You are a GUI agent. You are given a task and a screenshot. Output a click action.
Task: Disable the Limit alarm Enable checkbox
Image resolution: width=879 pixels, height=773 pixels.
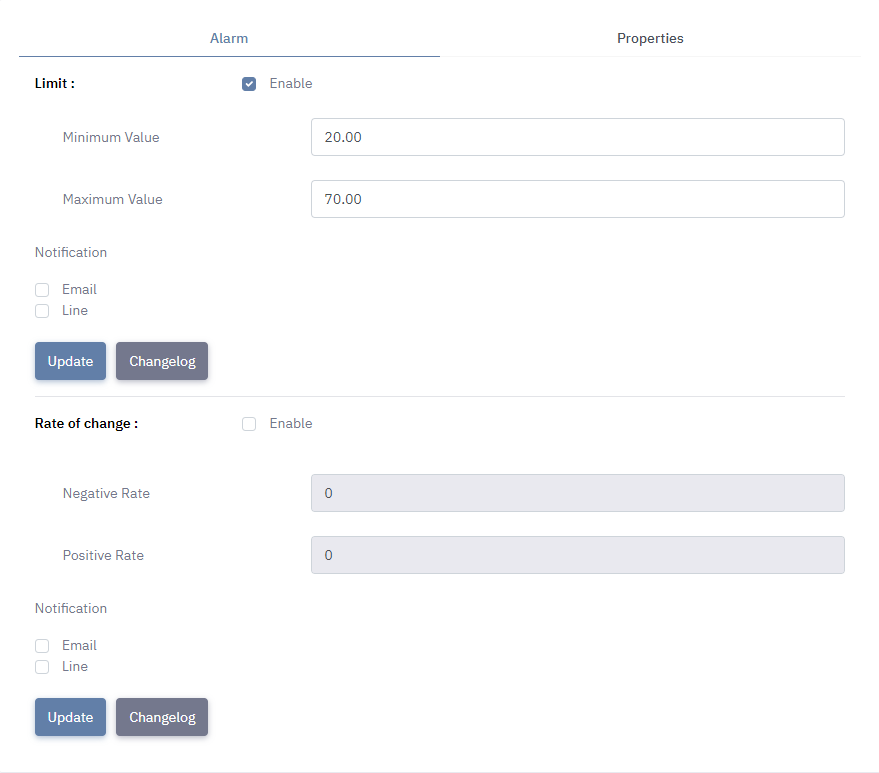[x=249, y=84]
